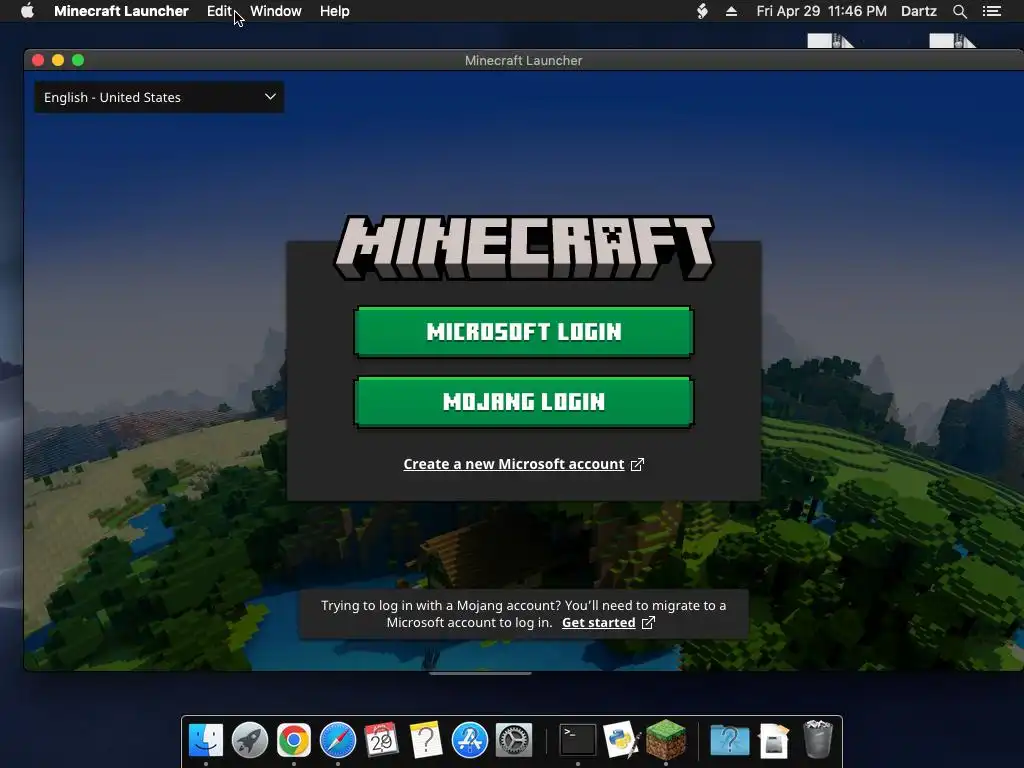Open the Get started migration link
The image size is (1024, 768).
click(598, 622)
